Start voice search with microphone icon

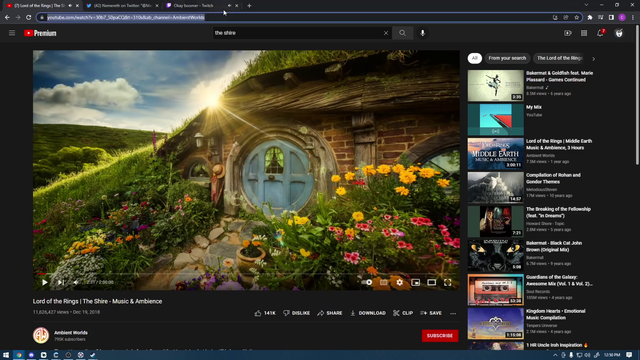click(422, 33)
